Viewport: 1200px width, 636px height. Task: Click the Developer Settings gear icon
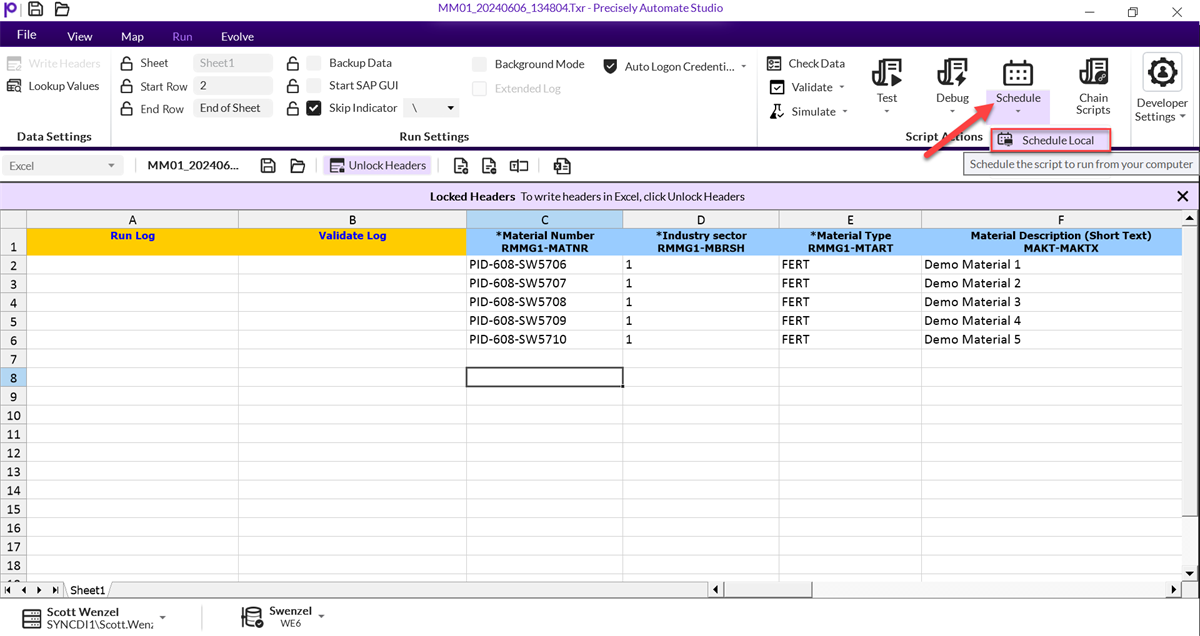pyautogui.click(x=1162, y=74)
